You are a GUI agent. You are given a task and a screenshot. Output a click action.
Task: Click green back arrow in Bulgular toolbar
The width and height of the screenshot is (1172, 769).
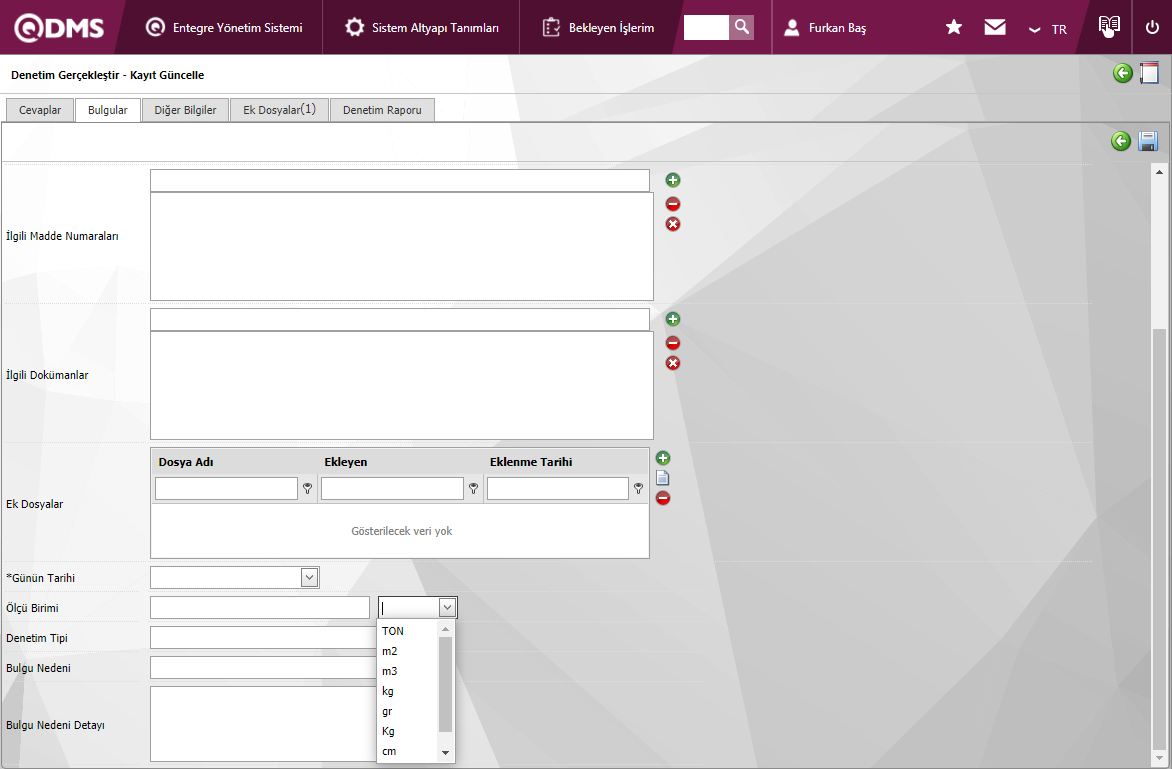click(x=1121, y=140)
